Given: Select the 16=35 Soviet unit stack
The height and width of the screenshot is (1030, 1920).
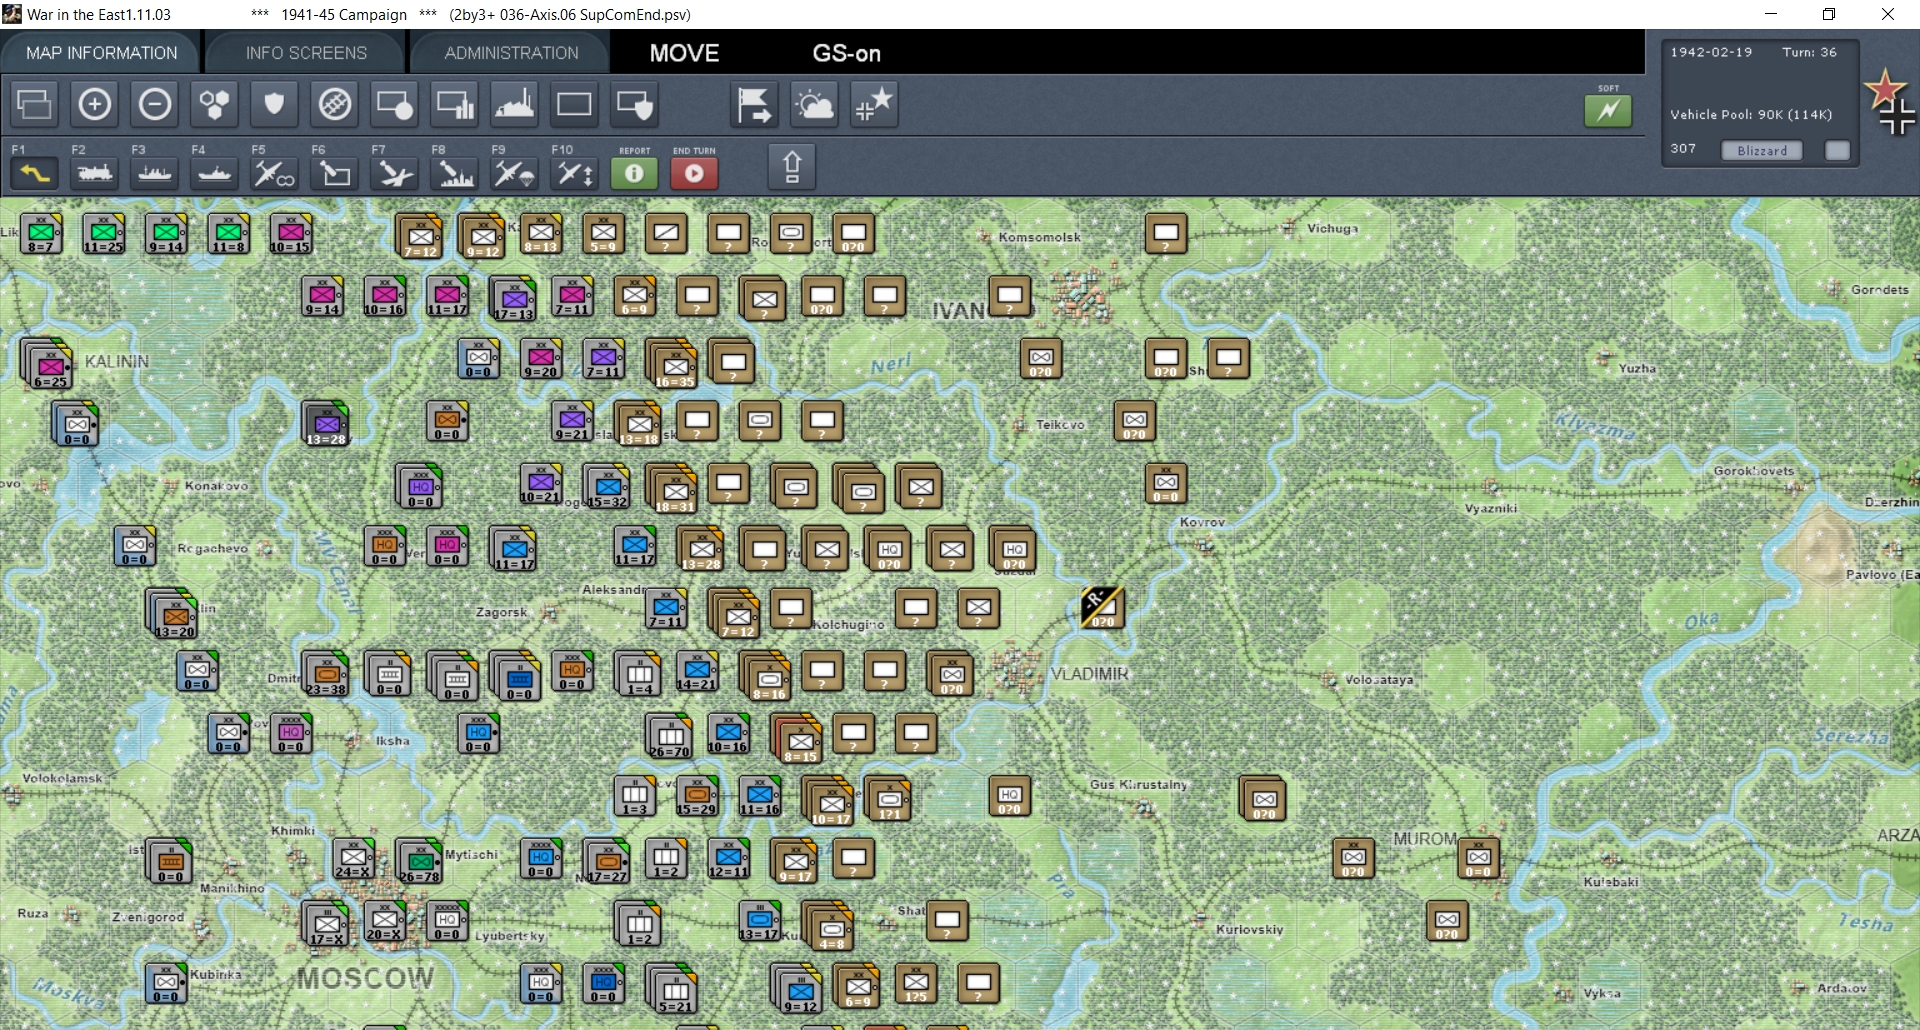Looking at the screenshot, I should point(673,364).
